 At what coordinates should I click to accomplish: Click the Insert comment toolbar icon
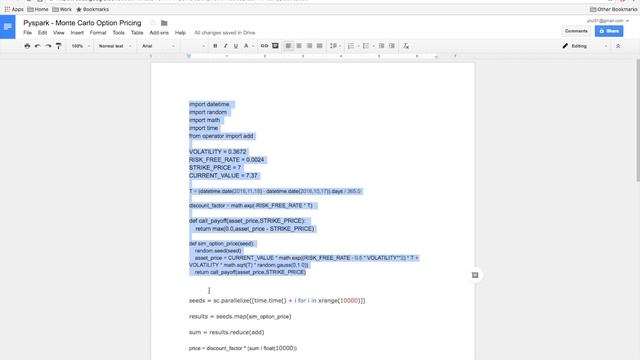click(x=275, y=46)
